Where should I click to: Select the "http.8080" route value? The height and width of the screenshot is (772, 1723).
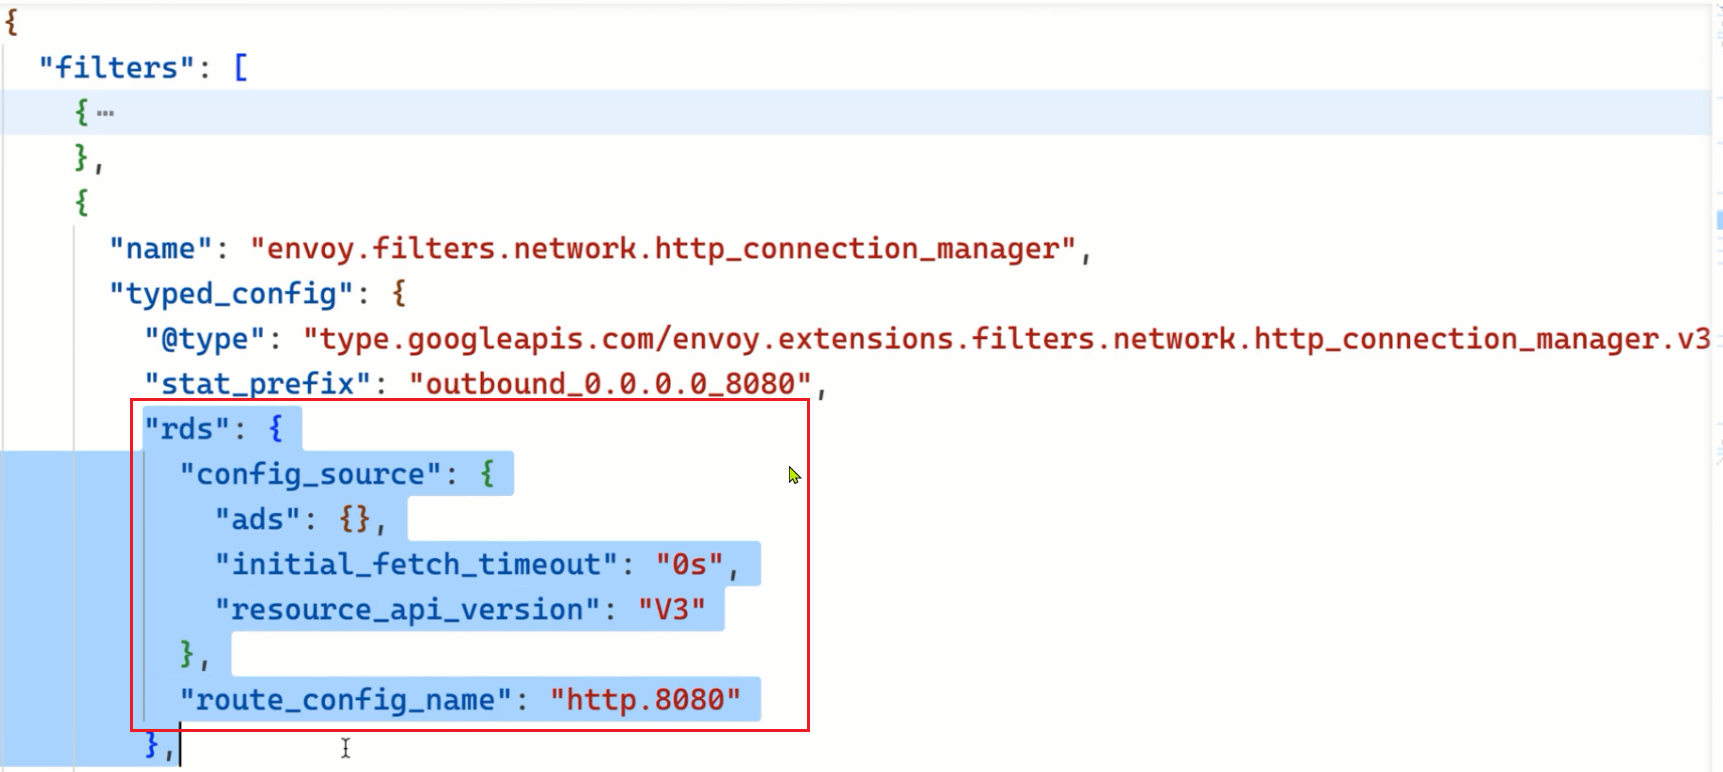click(x=645, y=699)
